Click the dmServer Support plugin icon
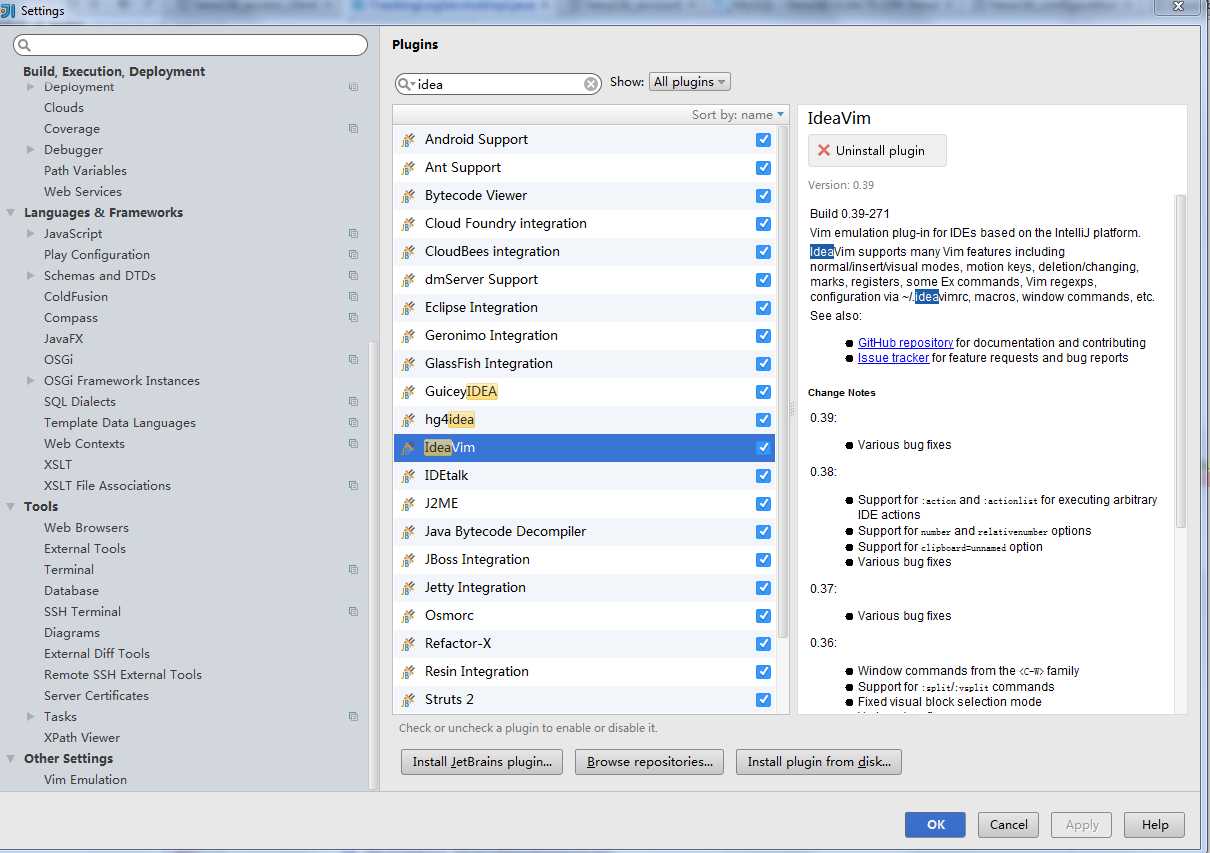1210x853 pixels. (x=408, y=280)
